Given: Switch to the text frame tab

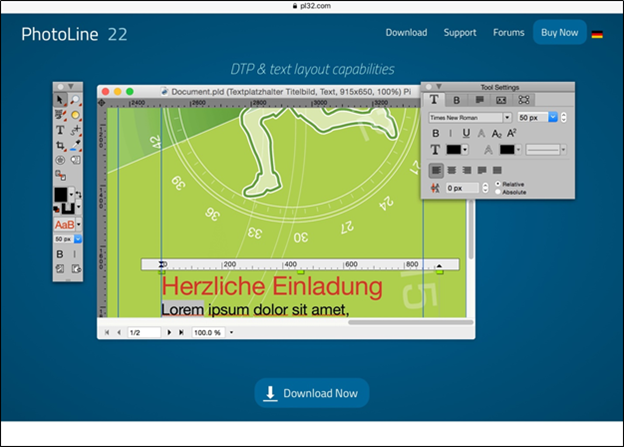Looking at the screenshot, I should [501, 100].
